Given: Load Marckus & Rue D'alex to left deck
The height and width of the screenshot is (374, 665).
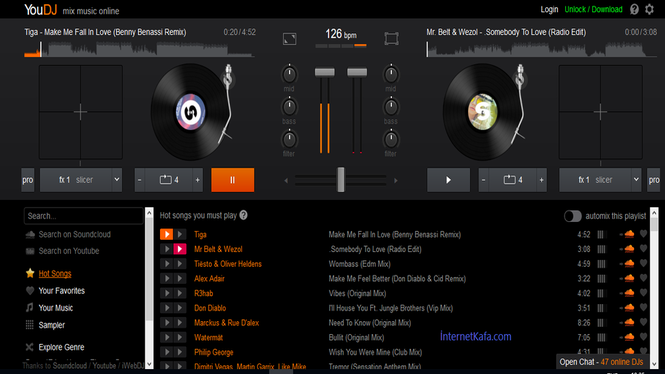Looking at the screenshot, I should (166, 323).
